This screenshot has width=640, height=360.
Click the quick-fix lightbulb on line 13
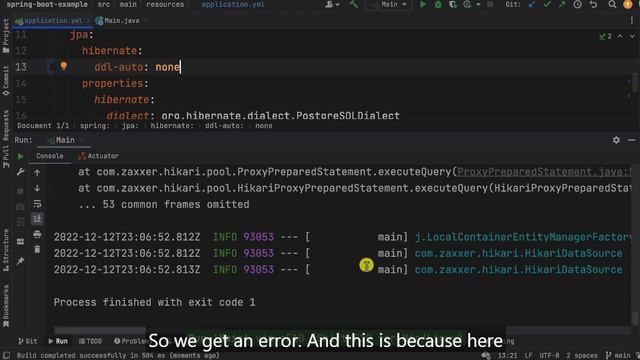tap(64, 66)
